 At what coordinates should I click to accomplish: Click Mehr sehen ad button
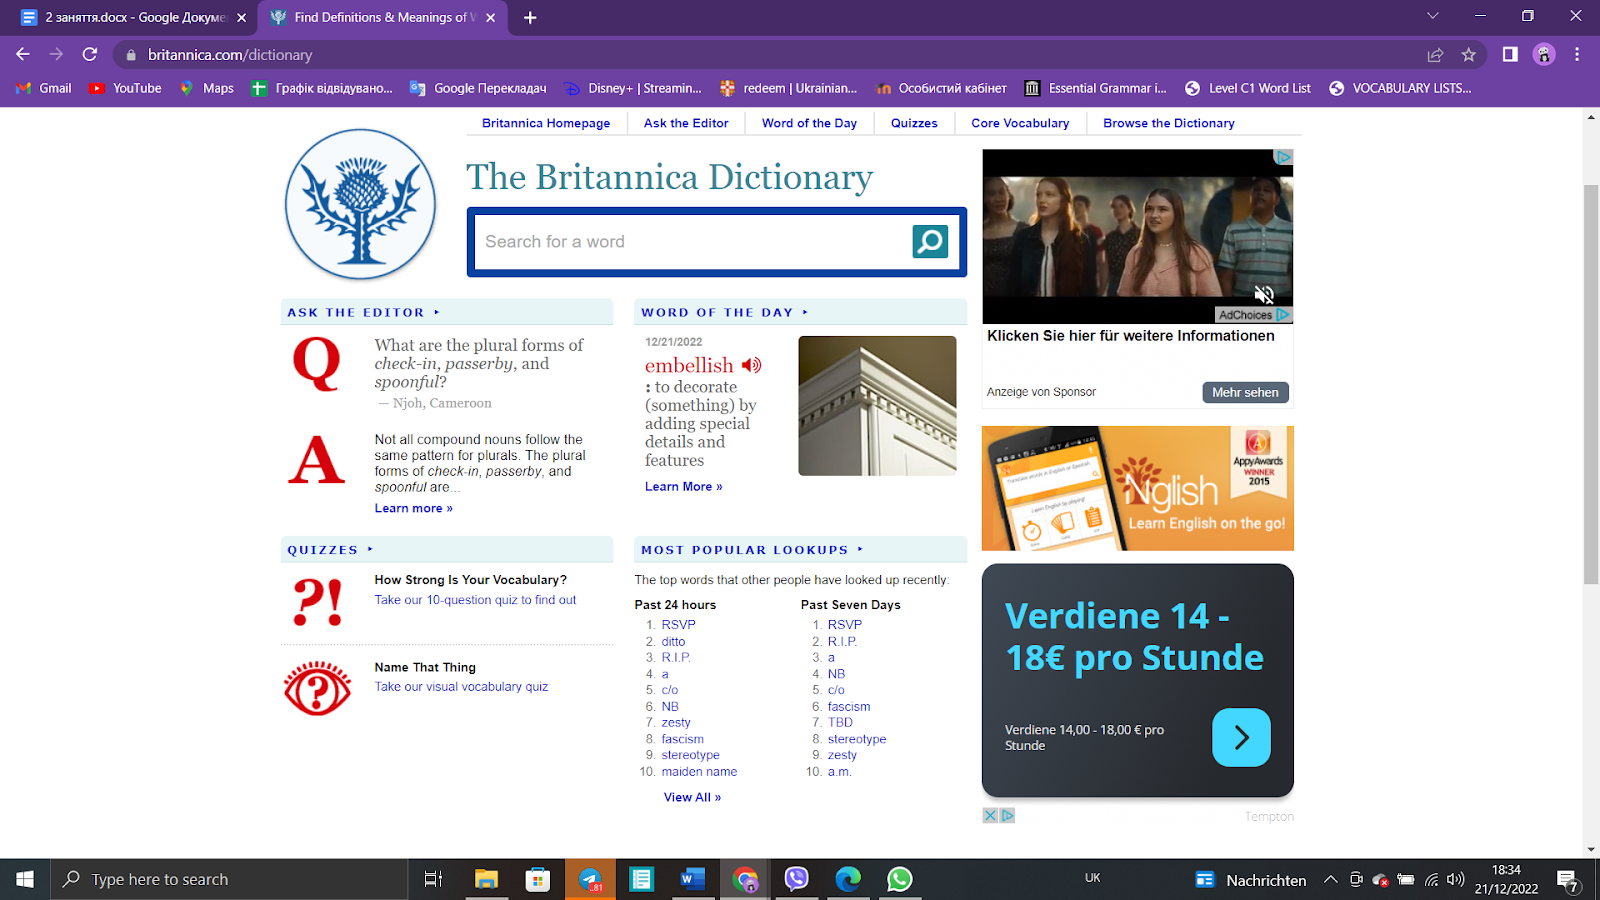point(1245,392)
